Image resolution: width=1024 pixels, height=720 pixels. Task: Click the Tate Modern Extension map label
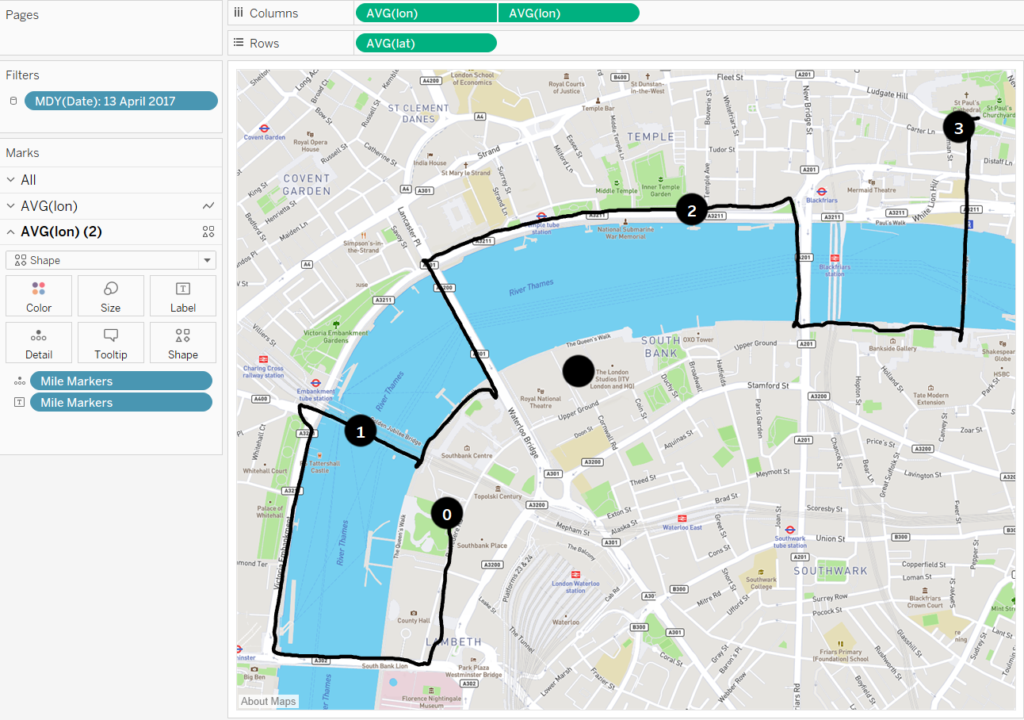(x=931, y=399)
